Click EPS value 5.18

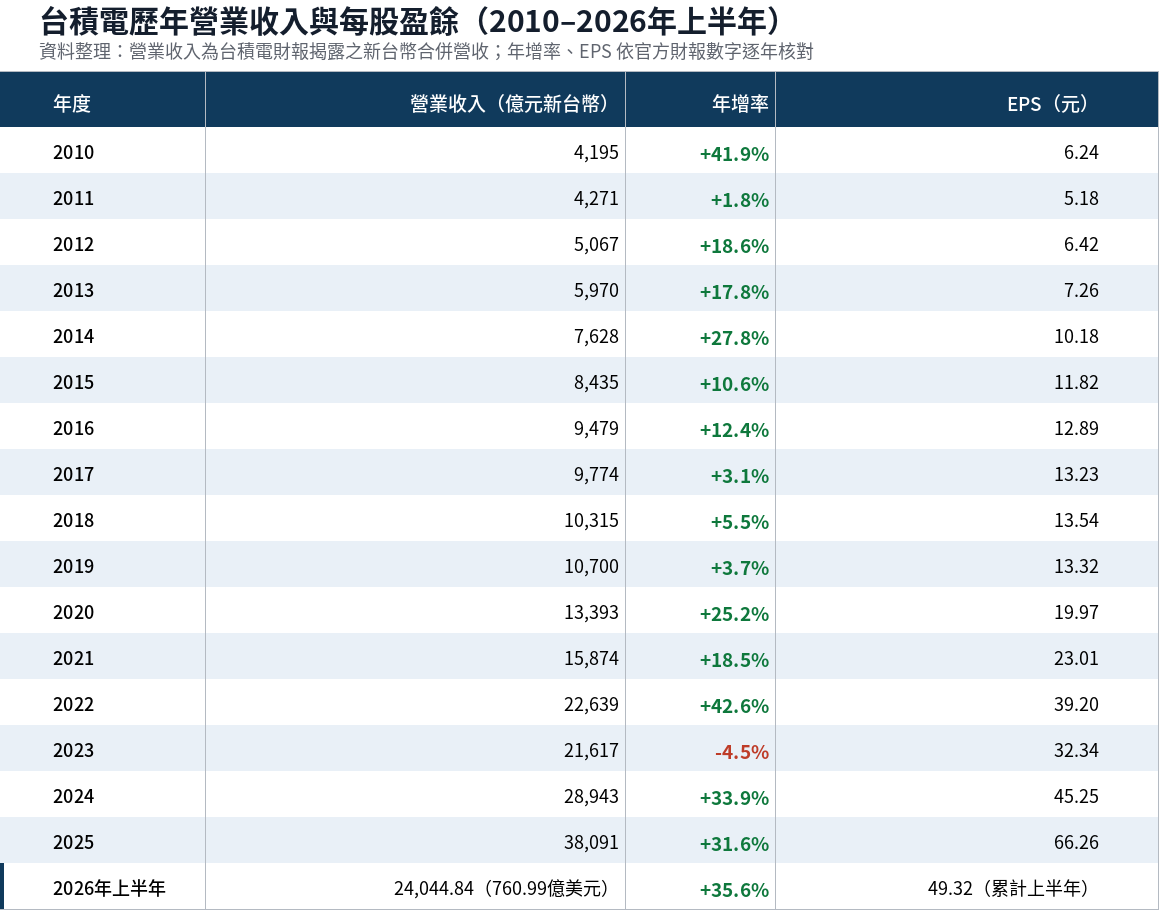1081,198
